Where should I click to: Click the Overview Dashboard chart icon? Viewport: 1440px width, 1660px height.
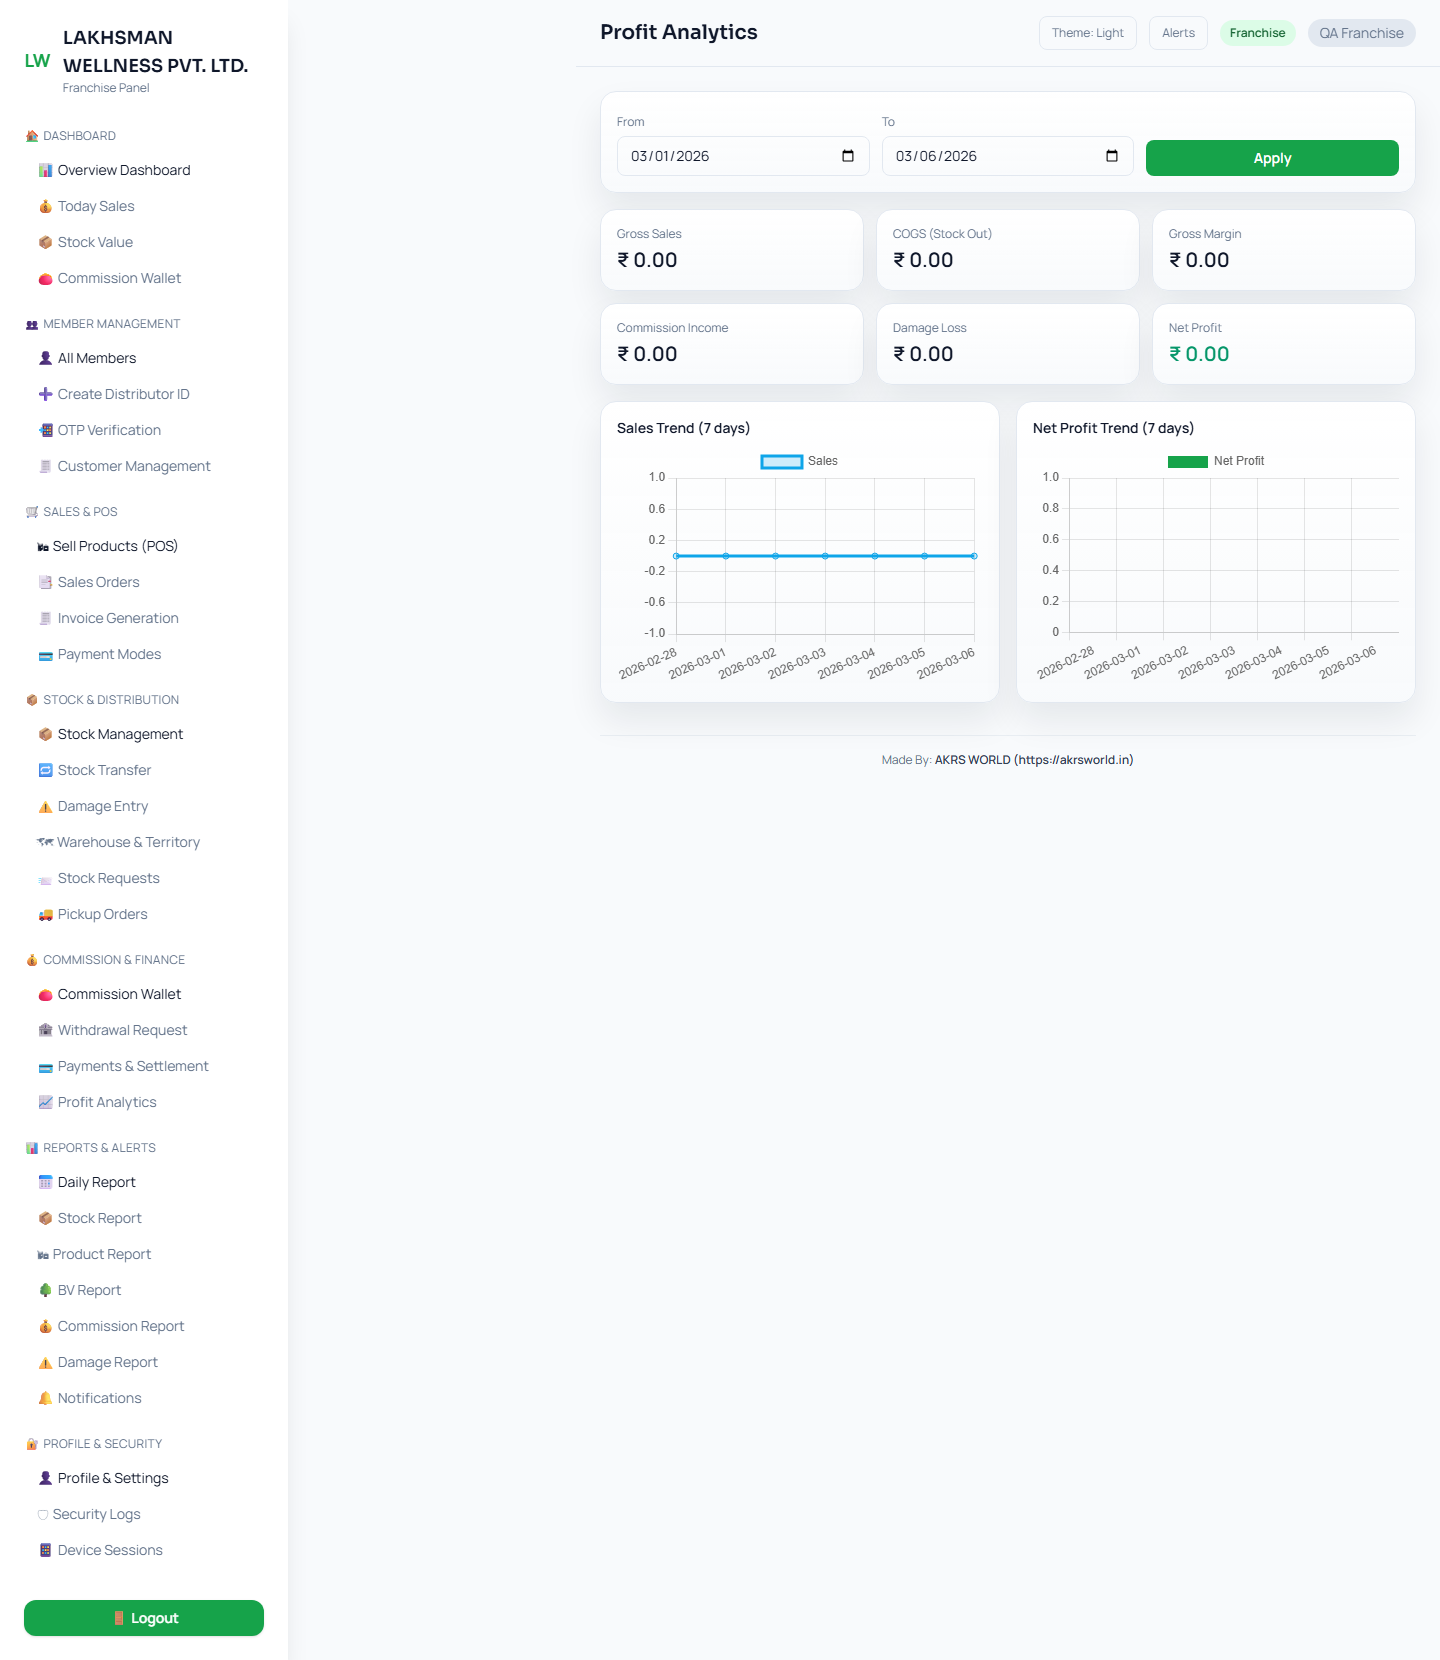point(45,171)
